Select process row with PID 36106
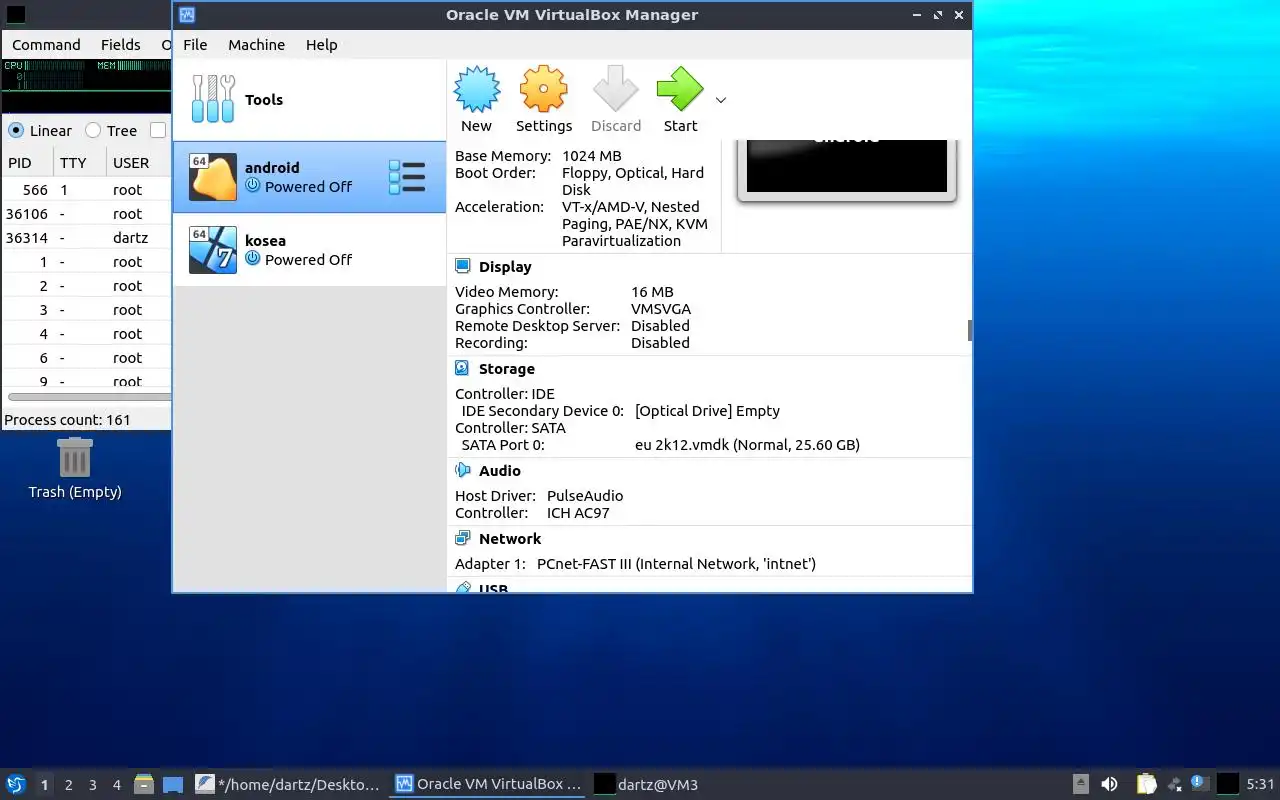 (87, 214)
